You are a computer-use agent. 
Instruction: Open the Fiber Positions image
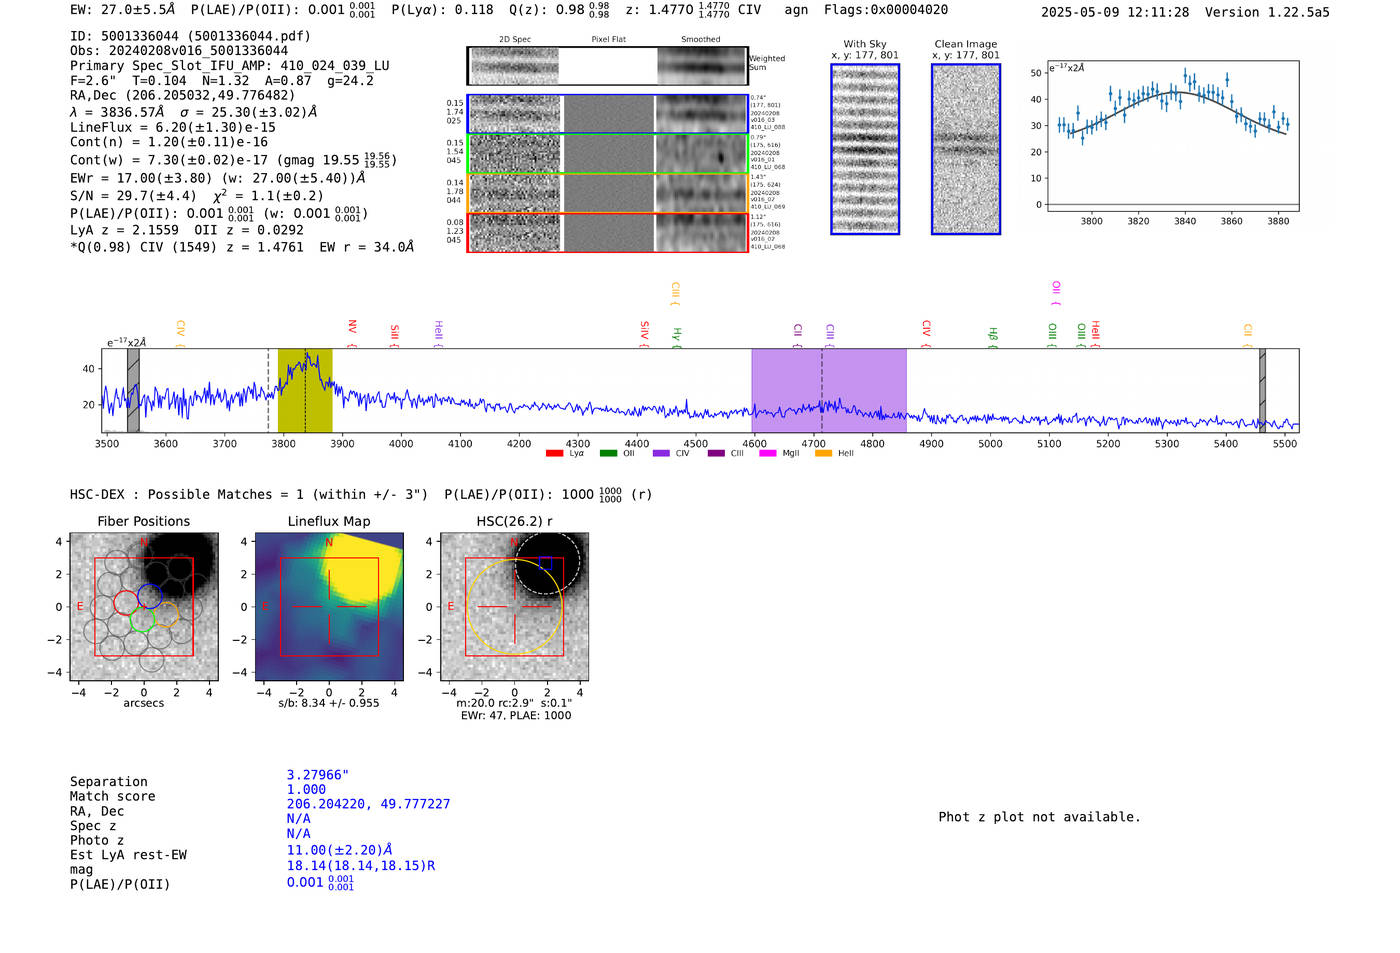(x=143, y=606)
